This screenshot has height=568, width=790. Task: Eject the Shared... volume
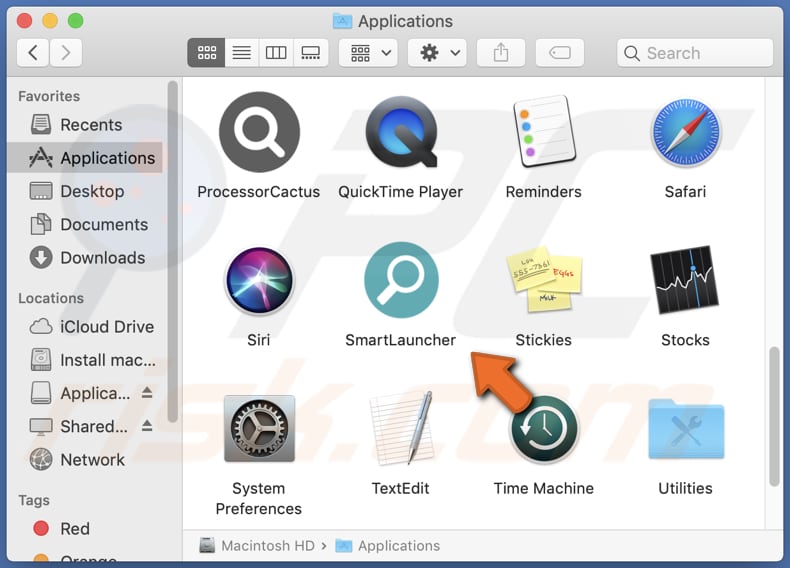tap(147, 425)
